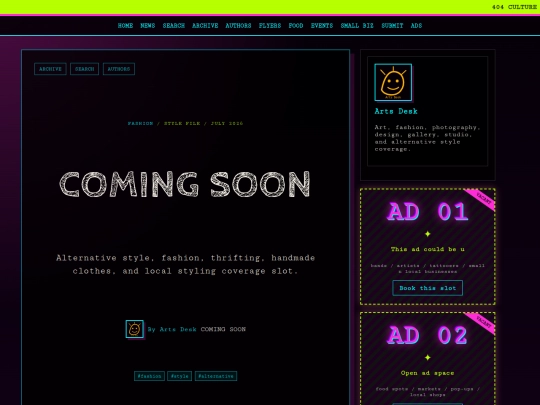Click the SEARCH button inside the article card
540x405 pixels.
click(84, 69)
